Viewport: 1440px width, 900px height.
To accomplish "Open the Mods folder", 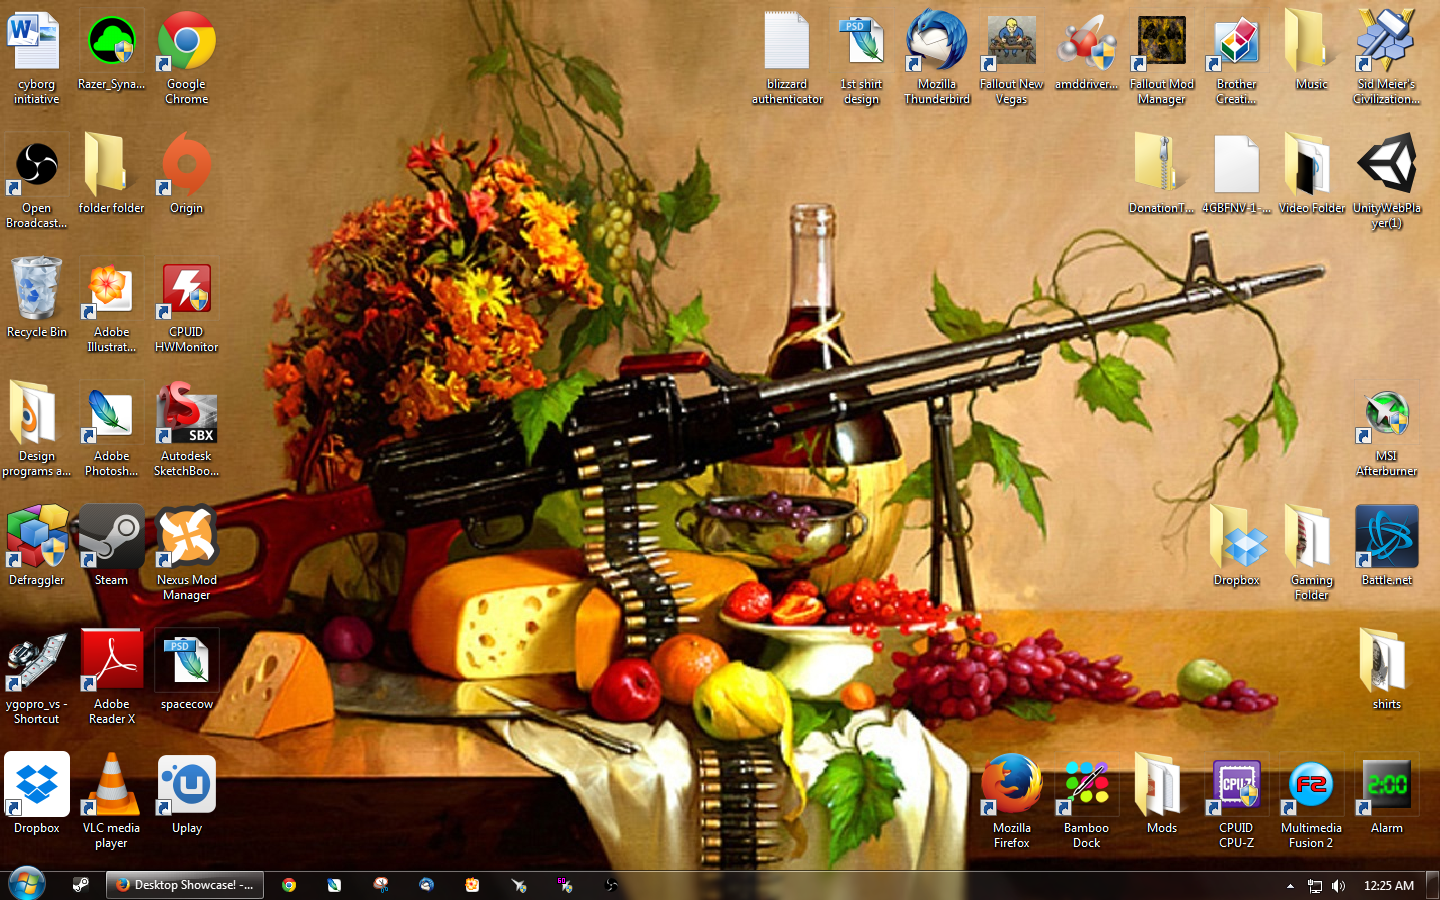I will pyautogui.click(x=1162, y=795).
